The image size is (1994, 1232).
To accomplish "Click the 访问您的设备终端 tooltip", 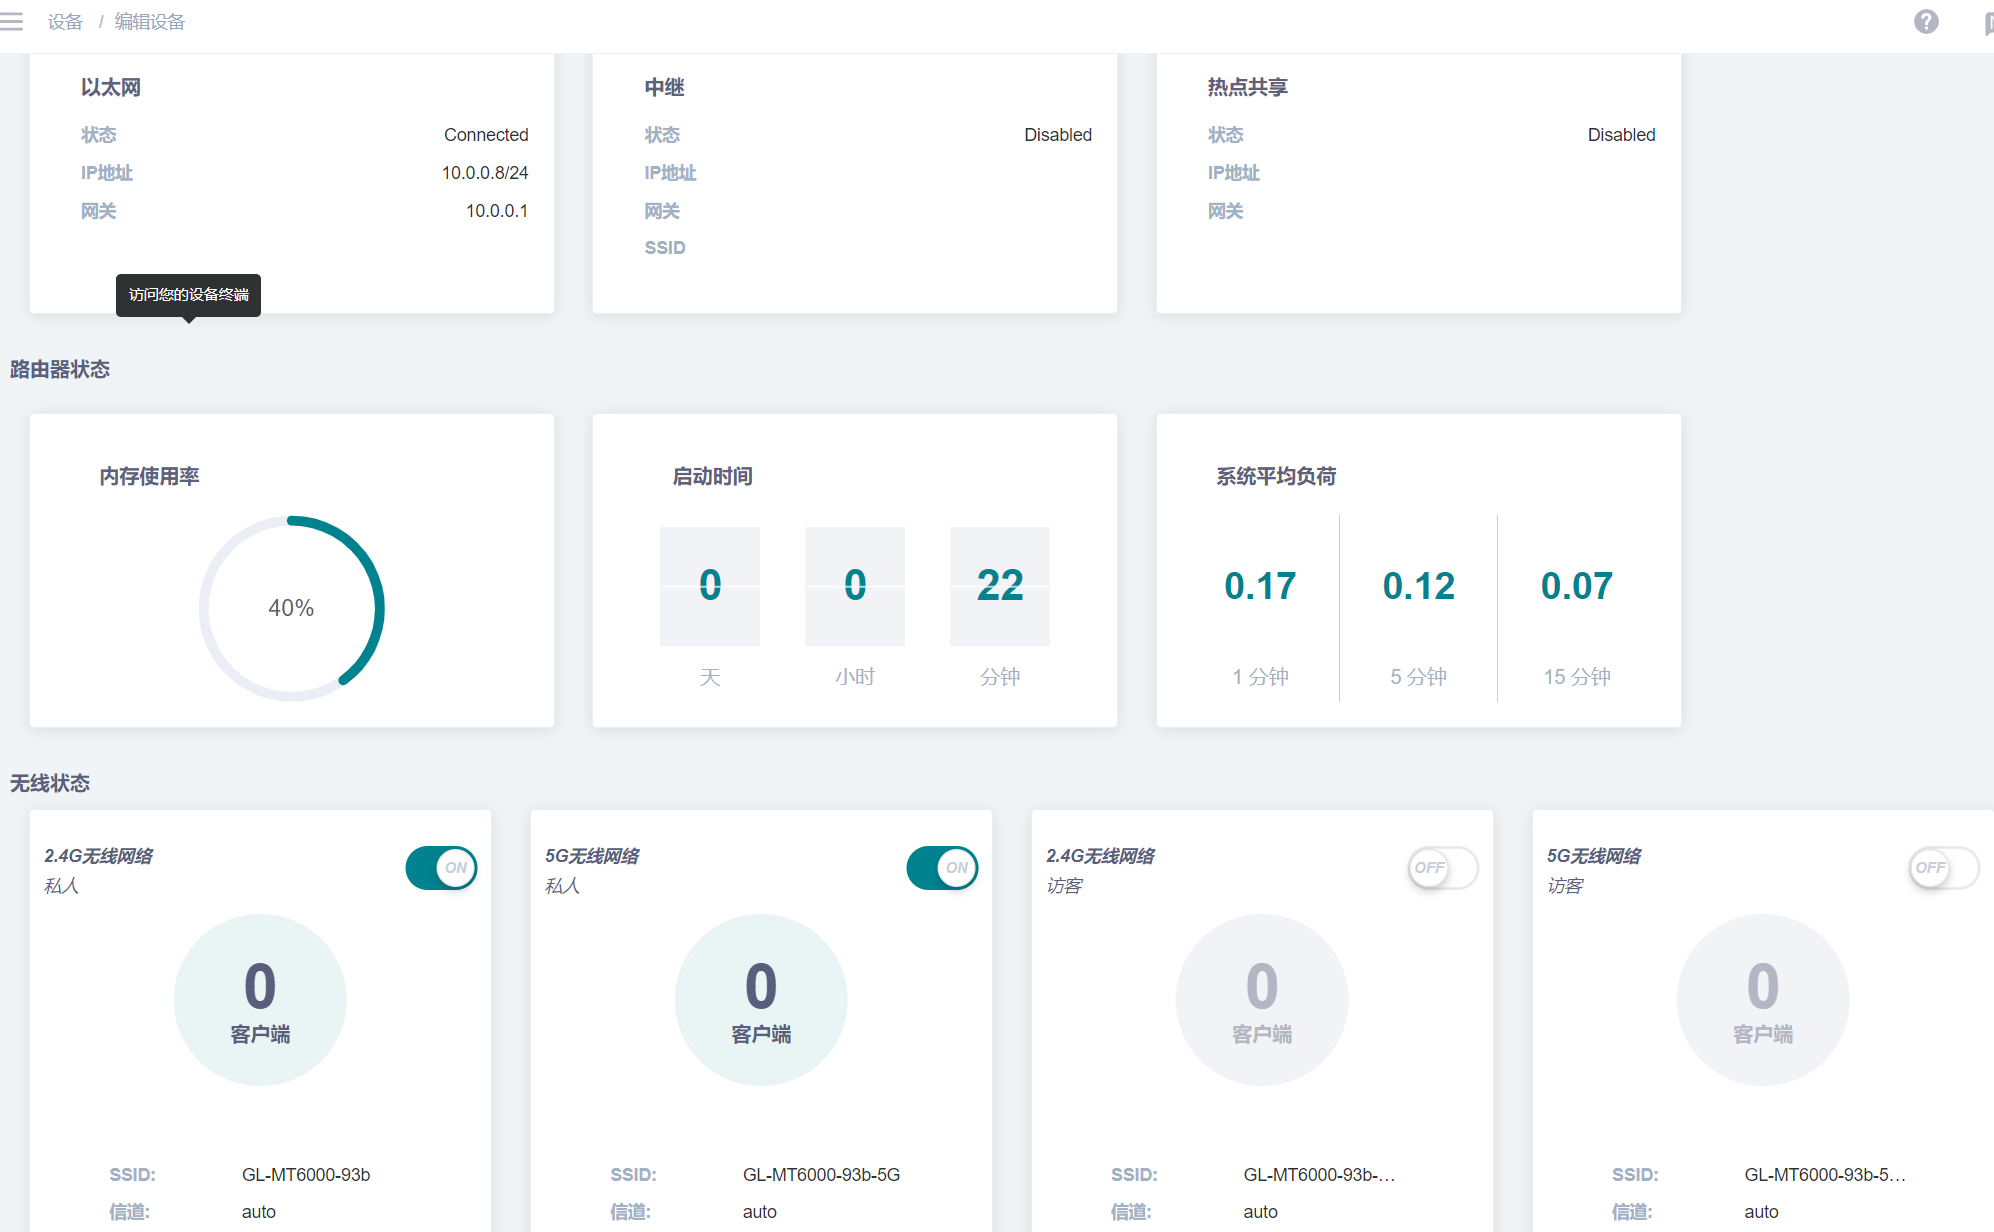I will pyautogui.click(x=188, y=295).
